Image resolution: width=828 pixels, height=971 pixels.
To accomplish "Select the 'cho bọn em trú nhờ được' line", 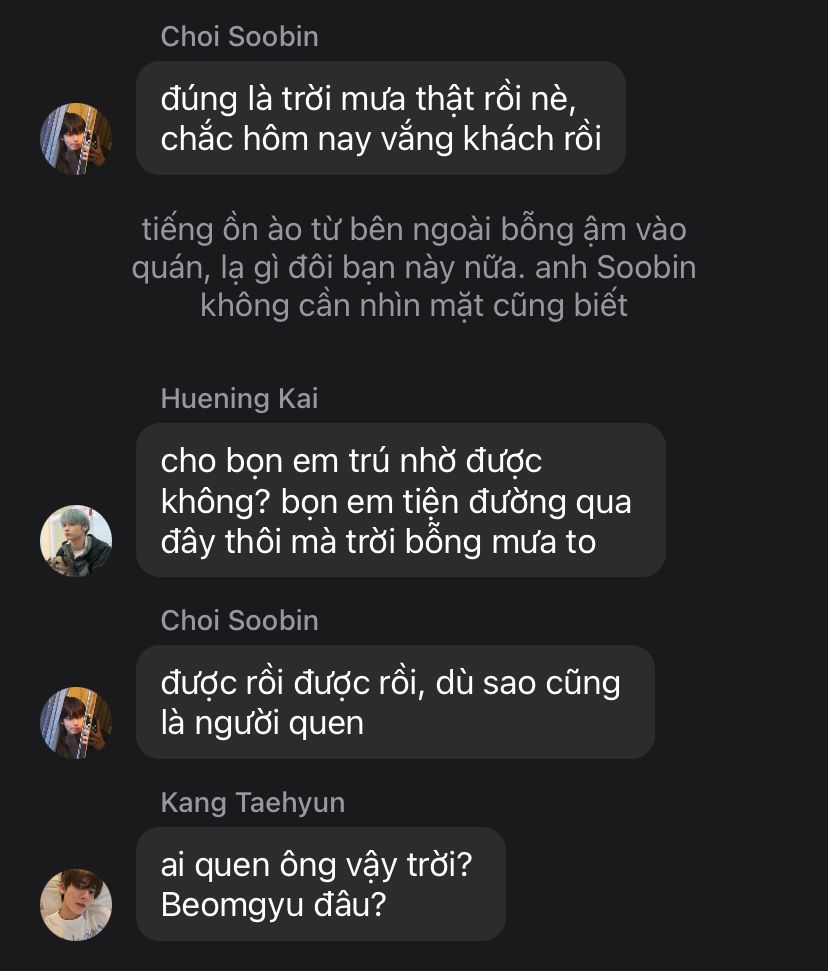I will [x=351, y=462].
